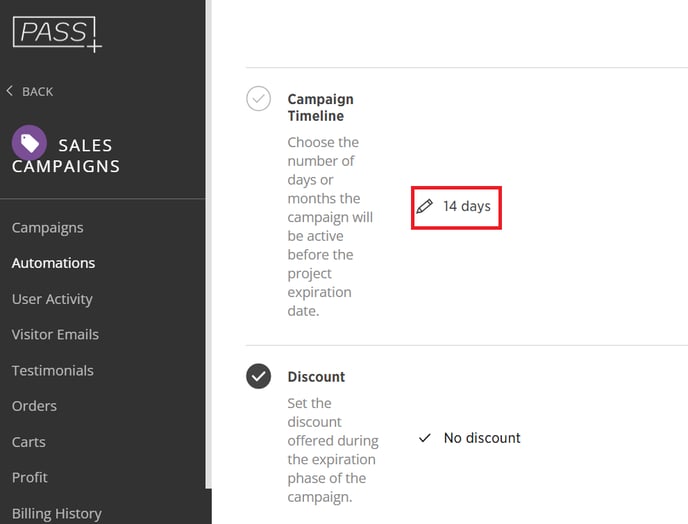The height and width of the screenshot is (524, 688).
Task: Open Billing History
Action: [57, 513]
